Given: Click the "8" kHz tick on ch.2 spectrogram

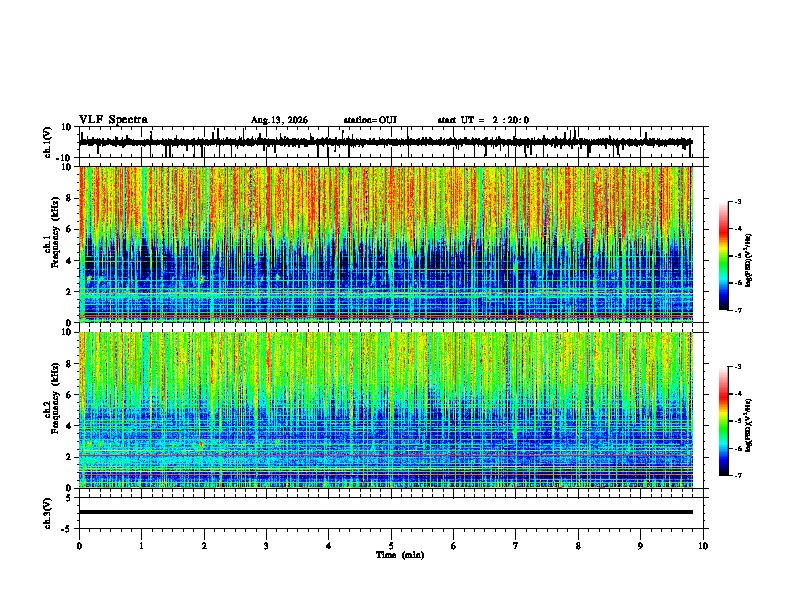Looking at the screenshot, I should 70,364.
